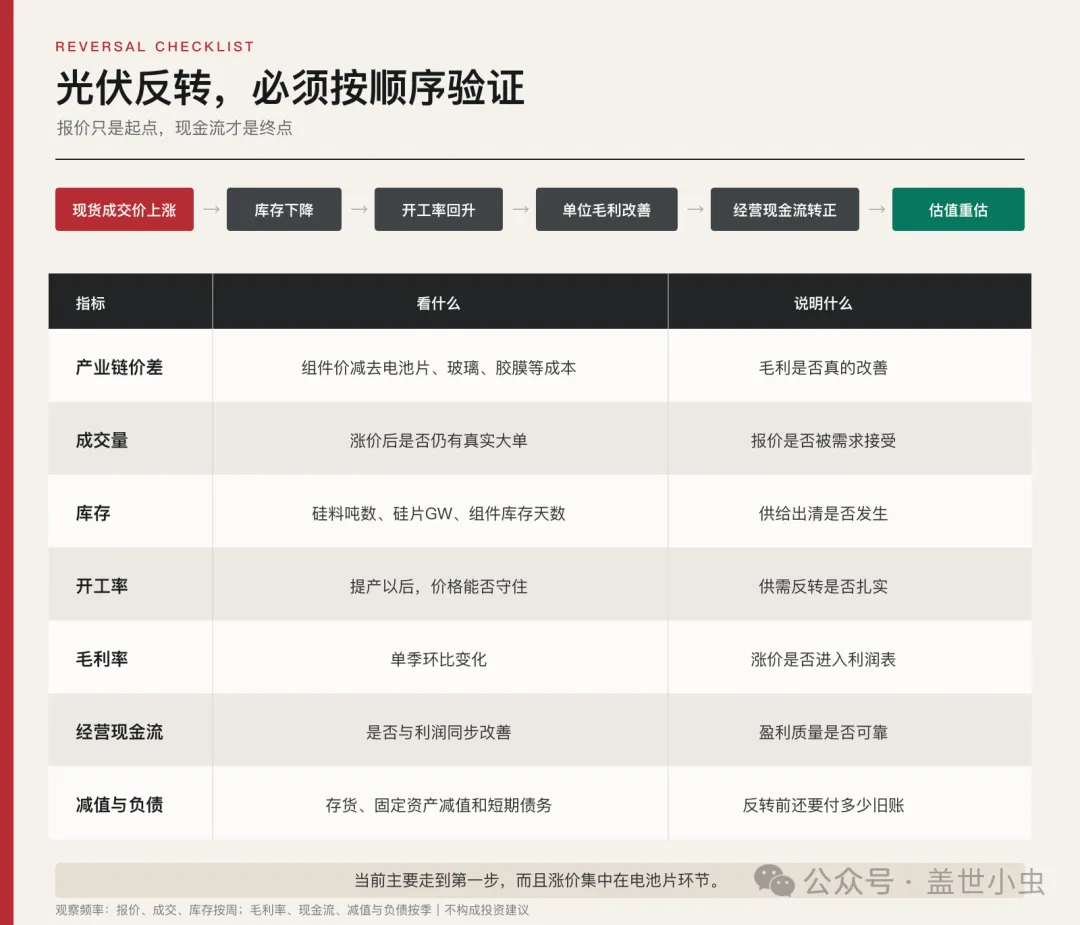Screen dimensions: 1080x925
Task: Click the red 现货成交价上涨 step box
Action: pos(124,209)
